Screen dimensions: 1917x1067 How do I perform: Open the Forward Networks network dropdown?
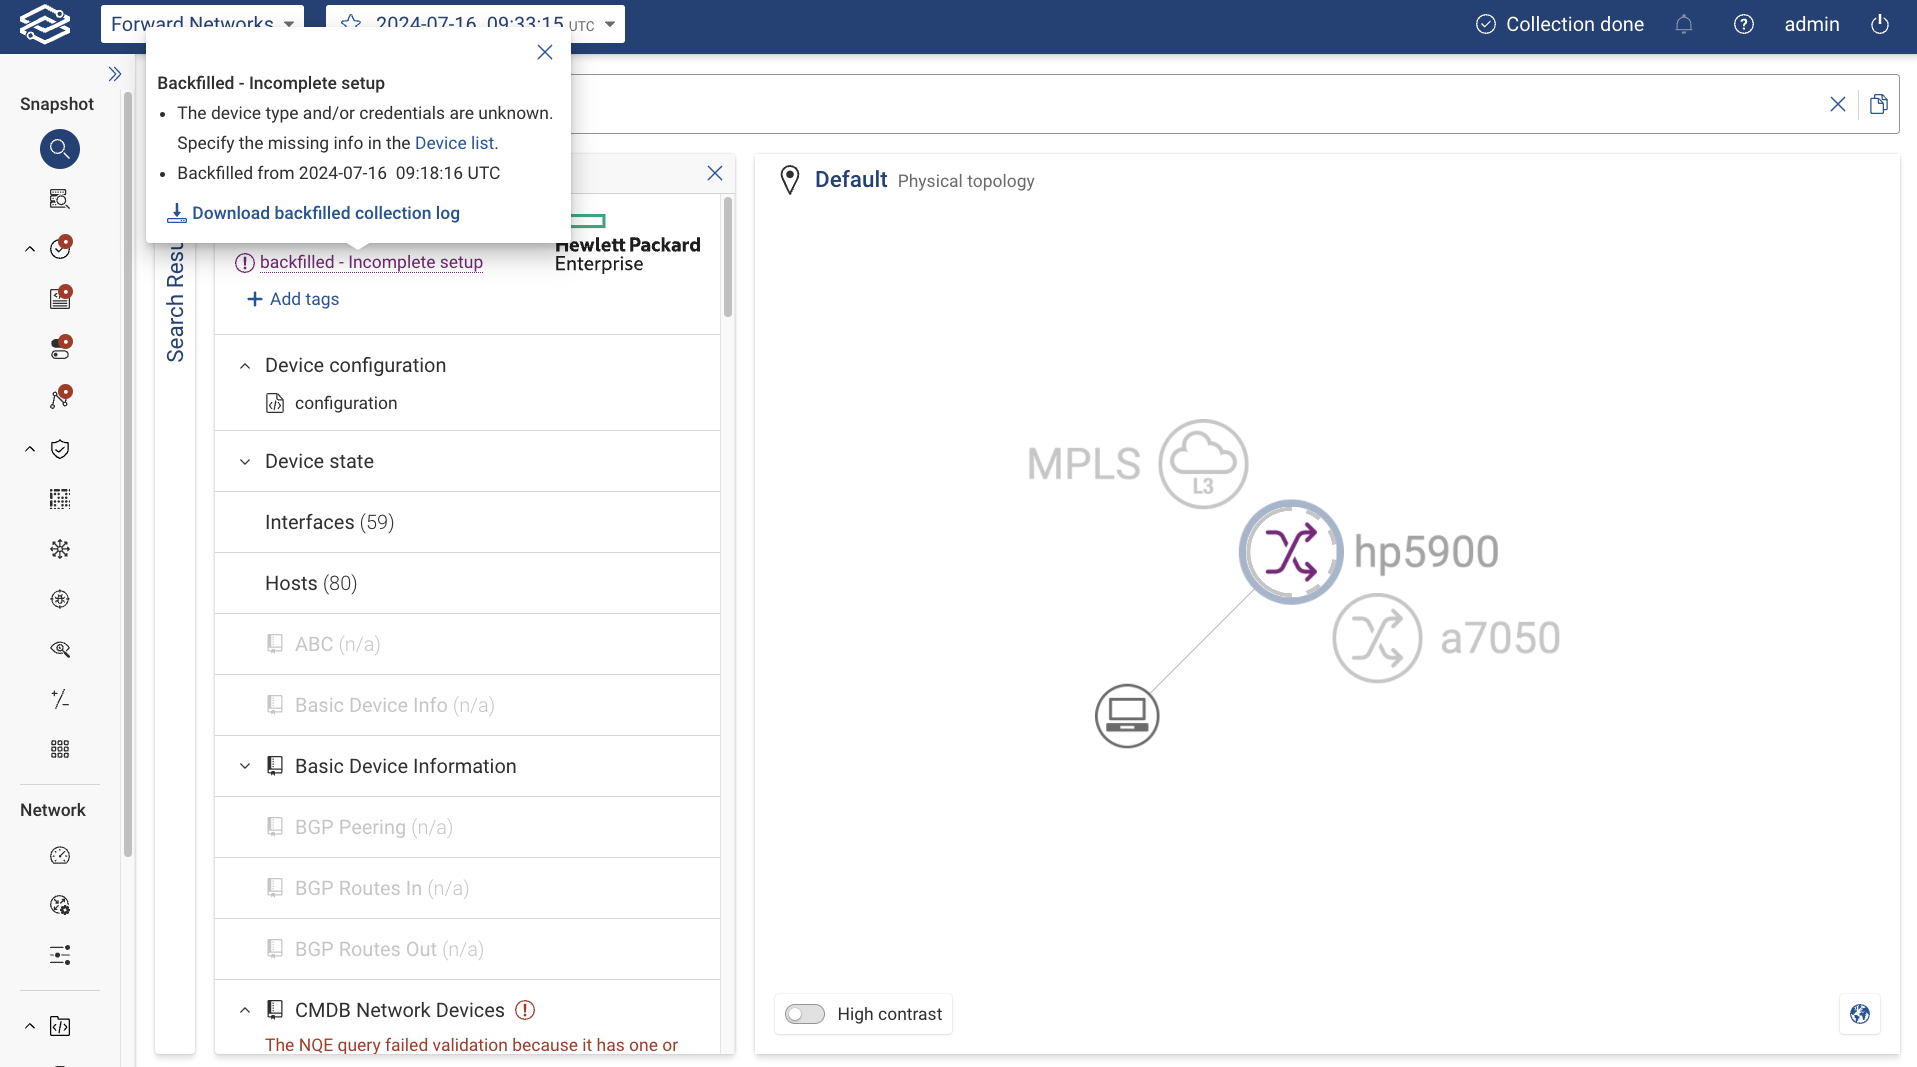click(x=202, y=24)
